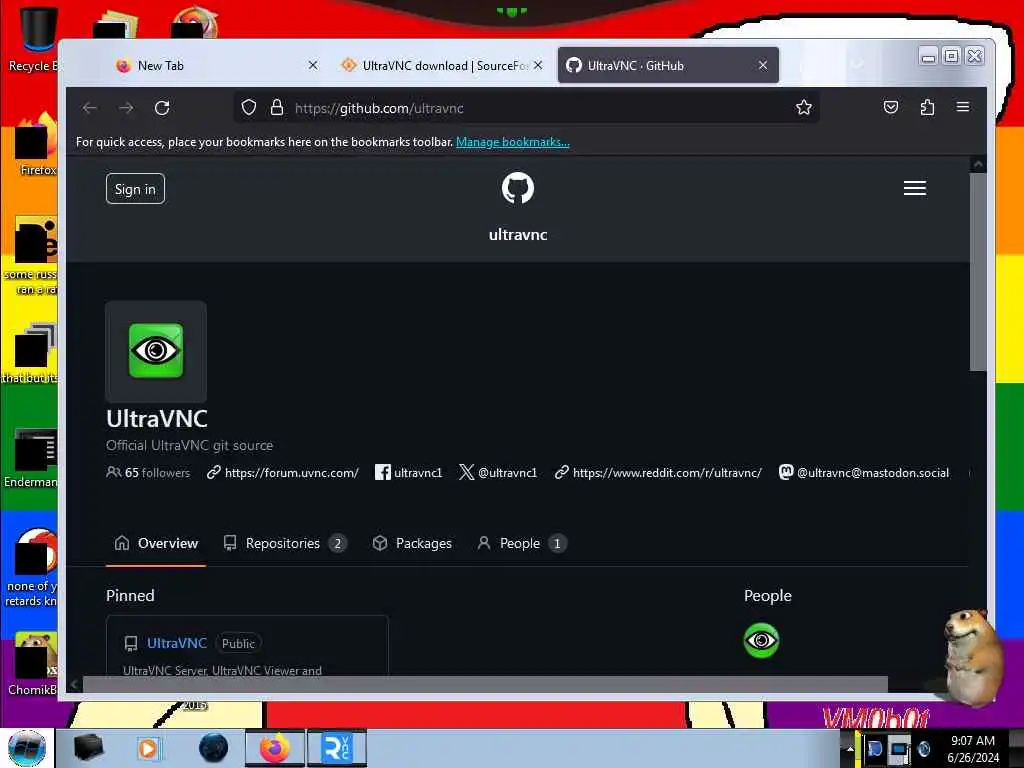Click the UltraVNC green eye avatar
1024x768 pixels.
pos(156,351)
